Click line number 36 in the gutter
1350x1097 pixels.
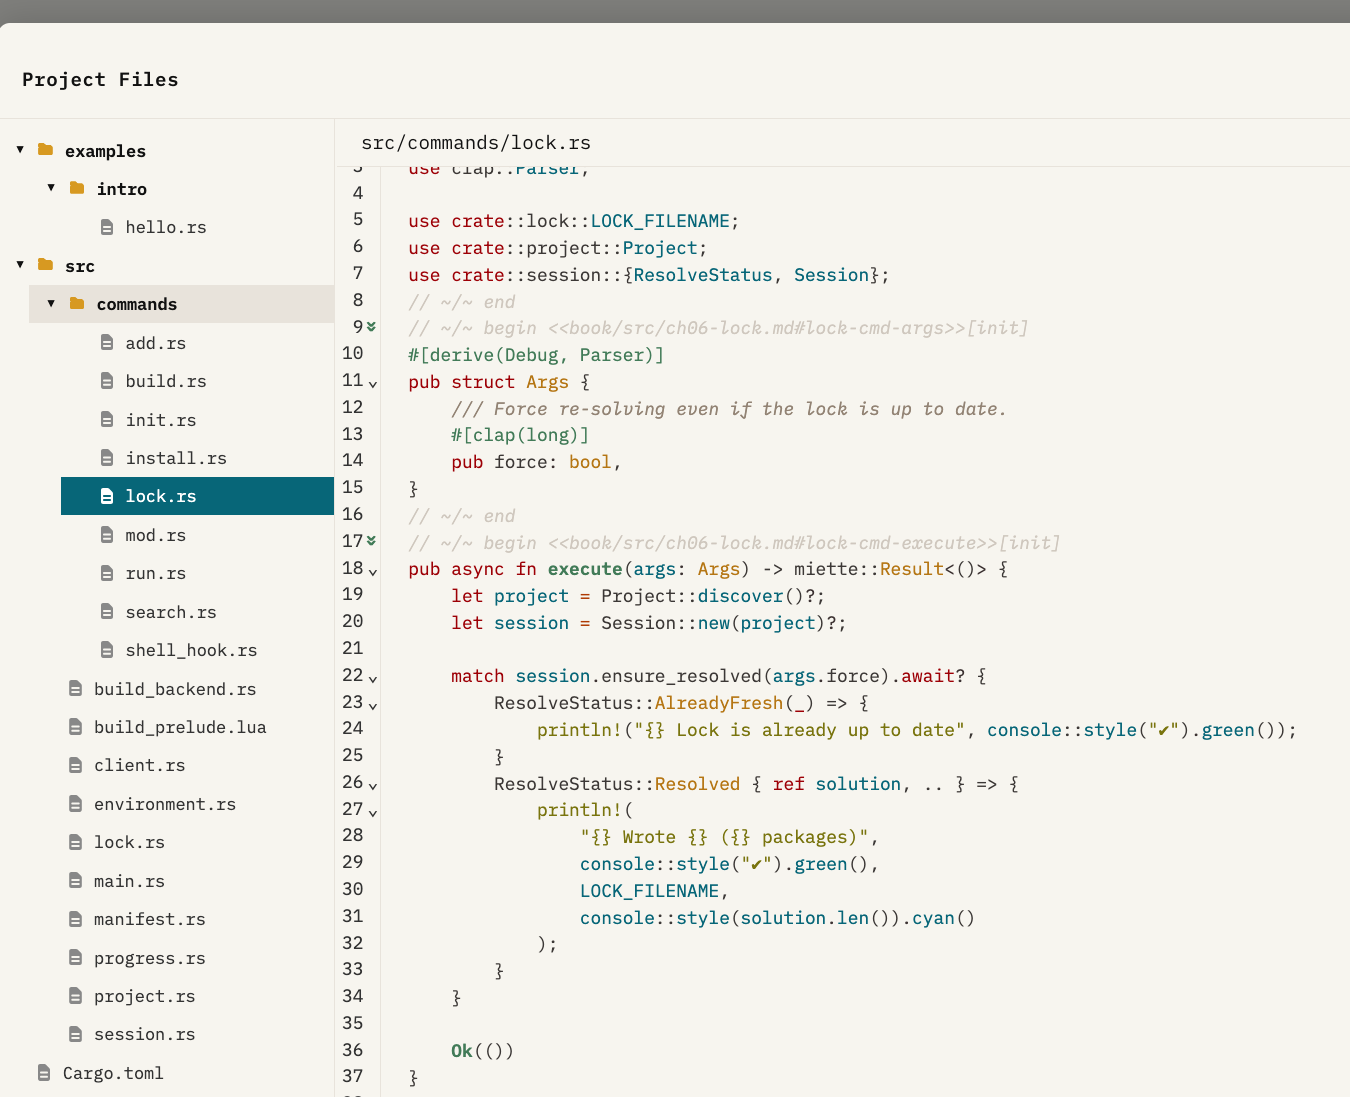[352, 1050]
